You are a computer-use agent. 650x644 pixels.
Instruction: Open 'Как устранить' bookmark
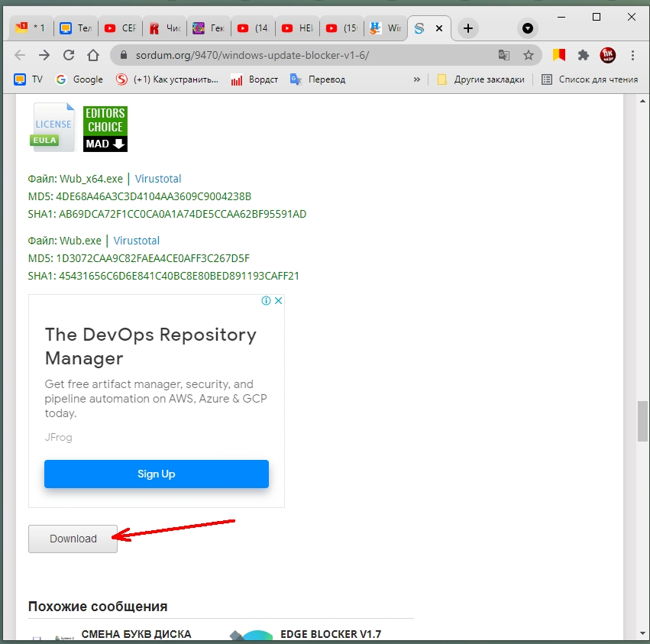coord(167,79)
